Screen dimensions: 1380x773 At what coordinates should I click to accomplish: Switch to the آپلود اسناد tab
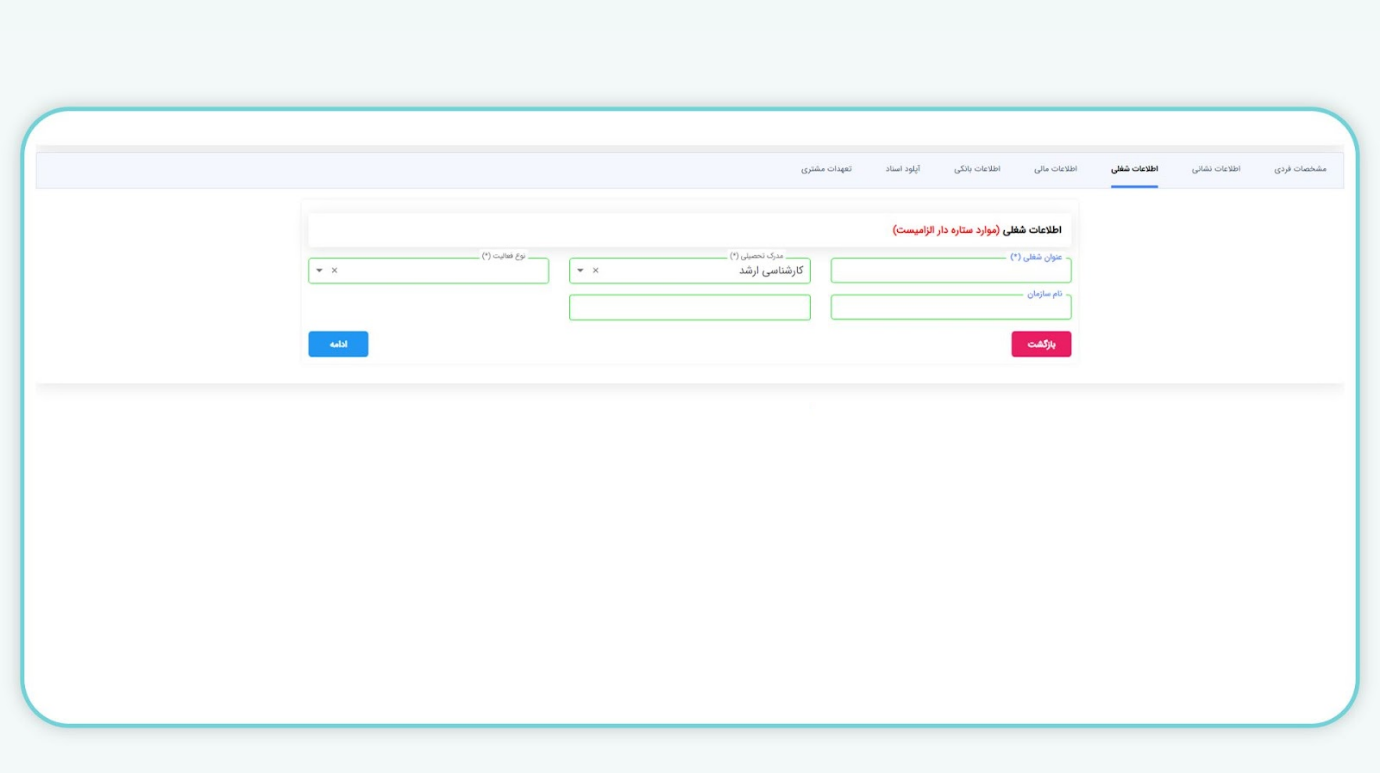902,169
